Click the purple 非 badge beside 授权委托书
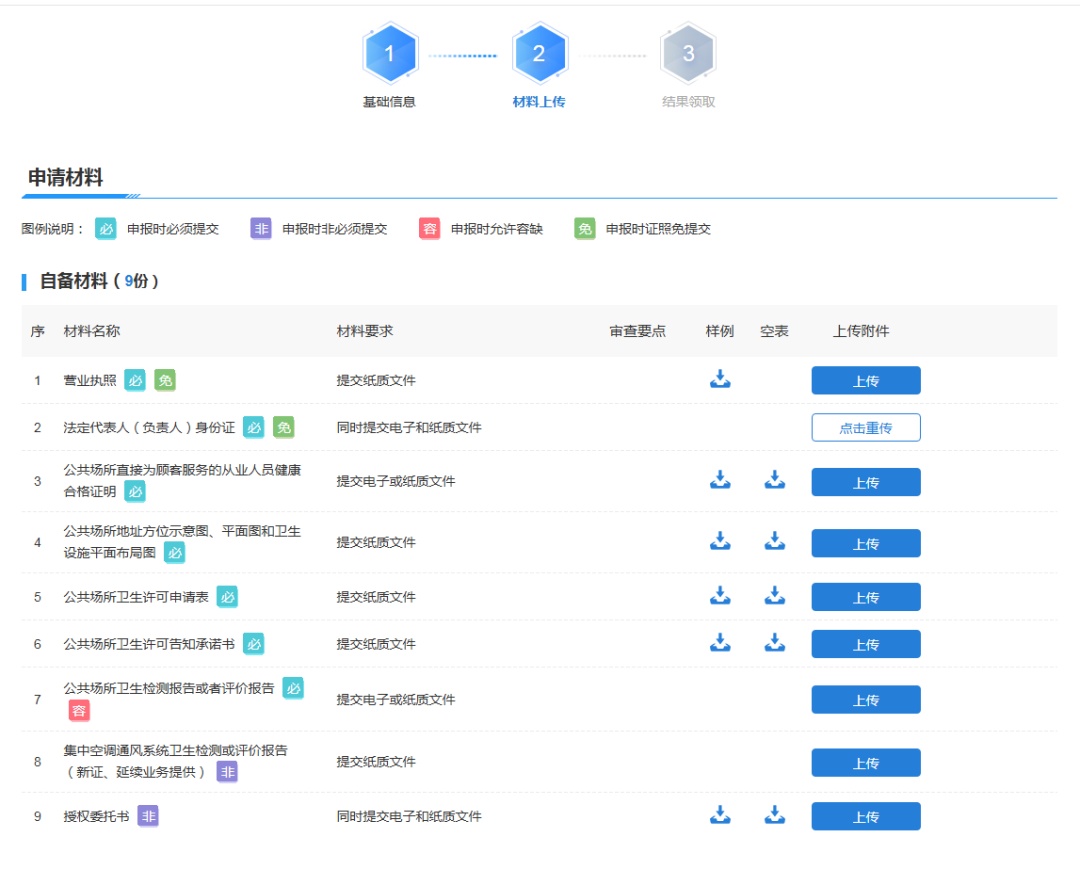The width and height of the screenshot is (1080, 869). (148, 816)
